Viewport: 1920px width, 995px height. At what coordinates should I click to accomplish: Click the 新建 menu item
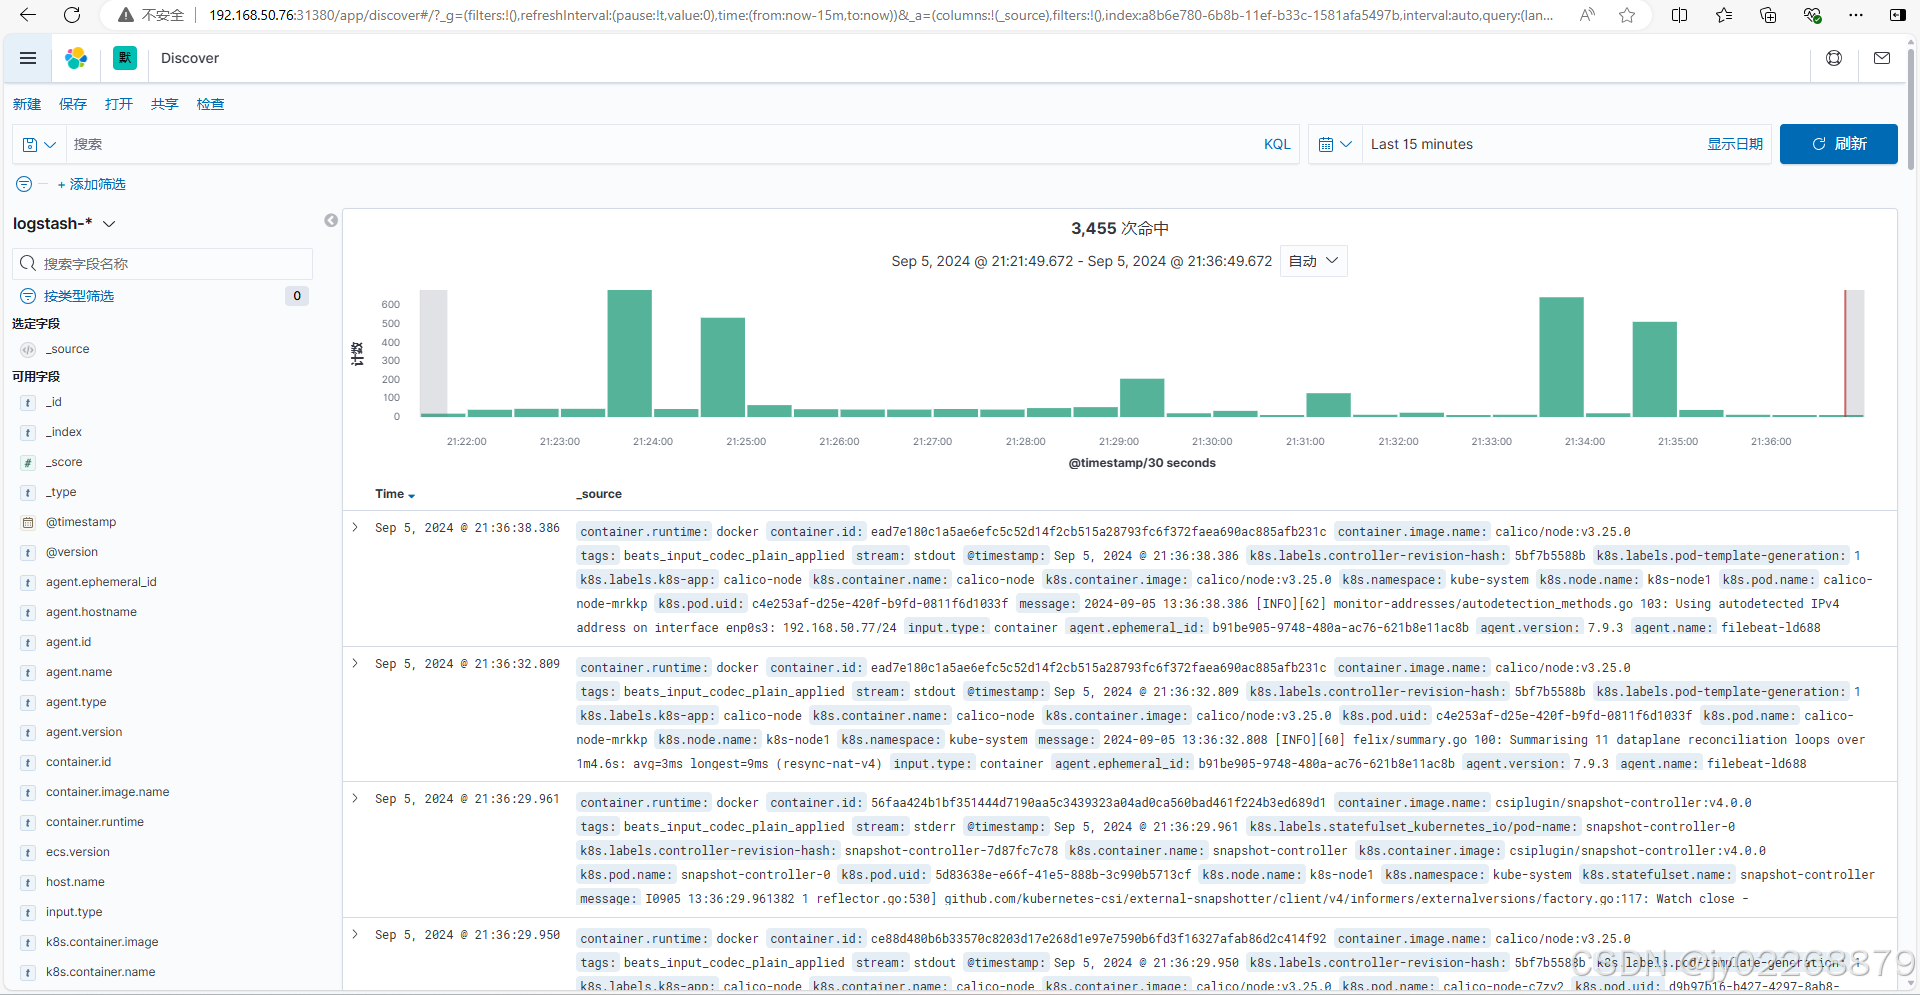coord(27,104)
